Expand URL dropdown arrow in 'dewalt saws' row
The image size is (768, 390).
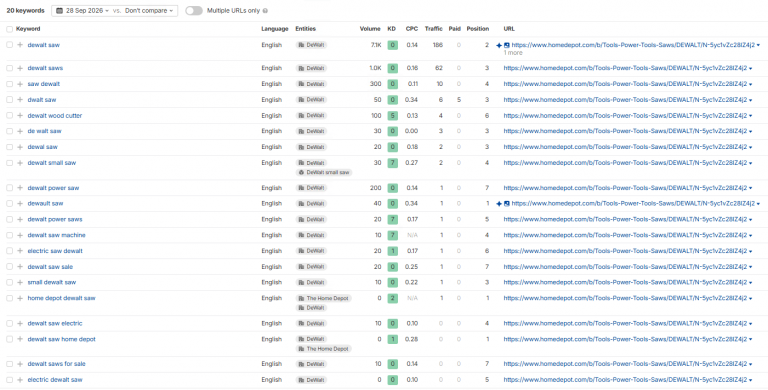pos(750,69)
